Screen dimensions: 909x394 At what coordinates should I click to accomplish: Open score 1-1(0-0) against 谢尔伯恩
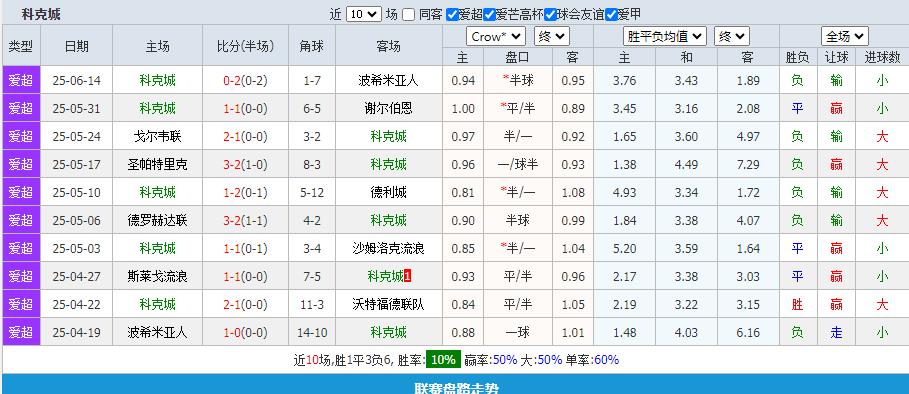pos(245,108)
